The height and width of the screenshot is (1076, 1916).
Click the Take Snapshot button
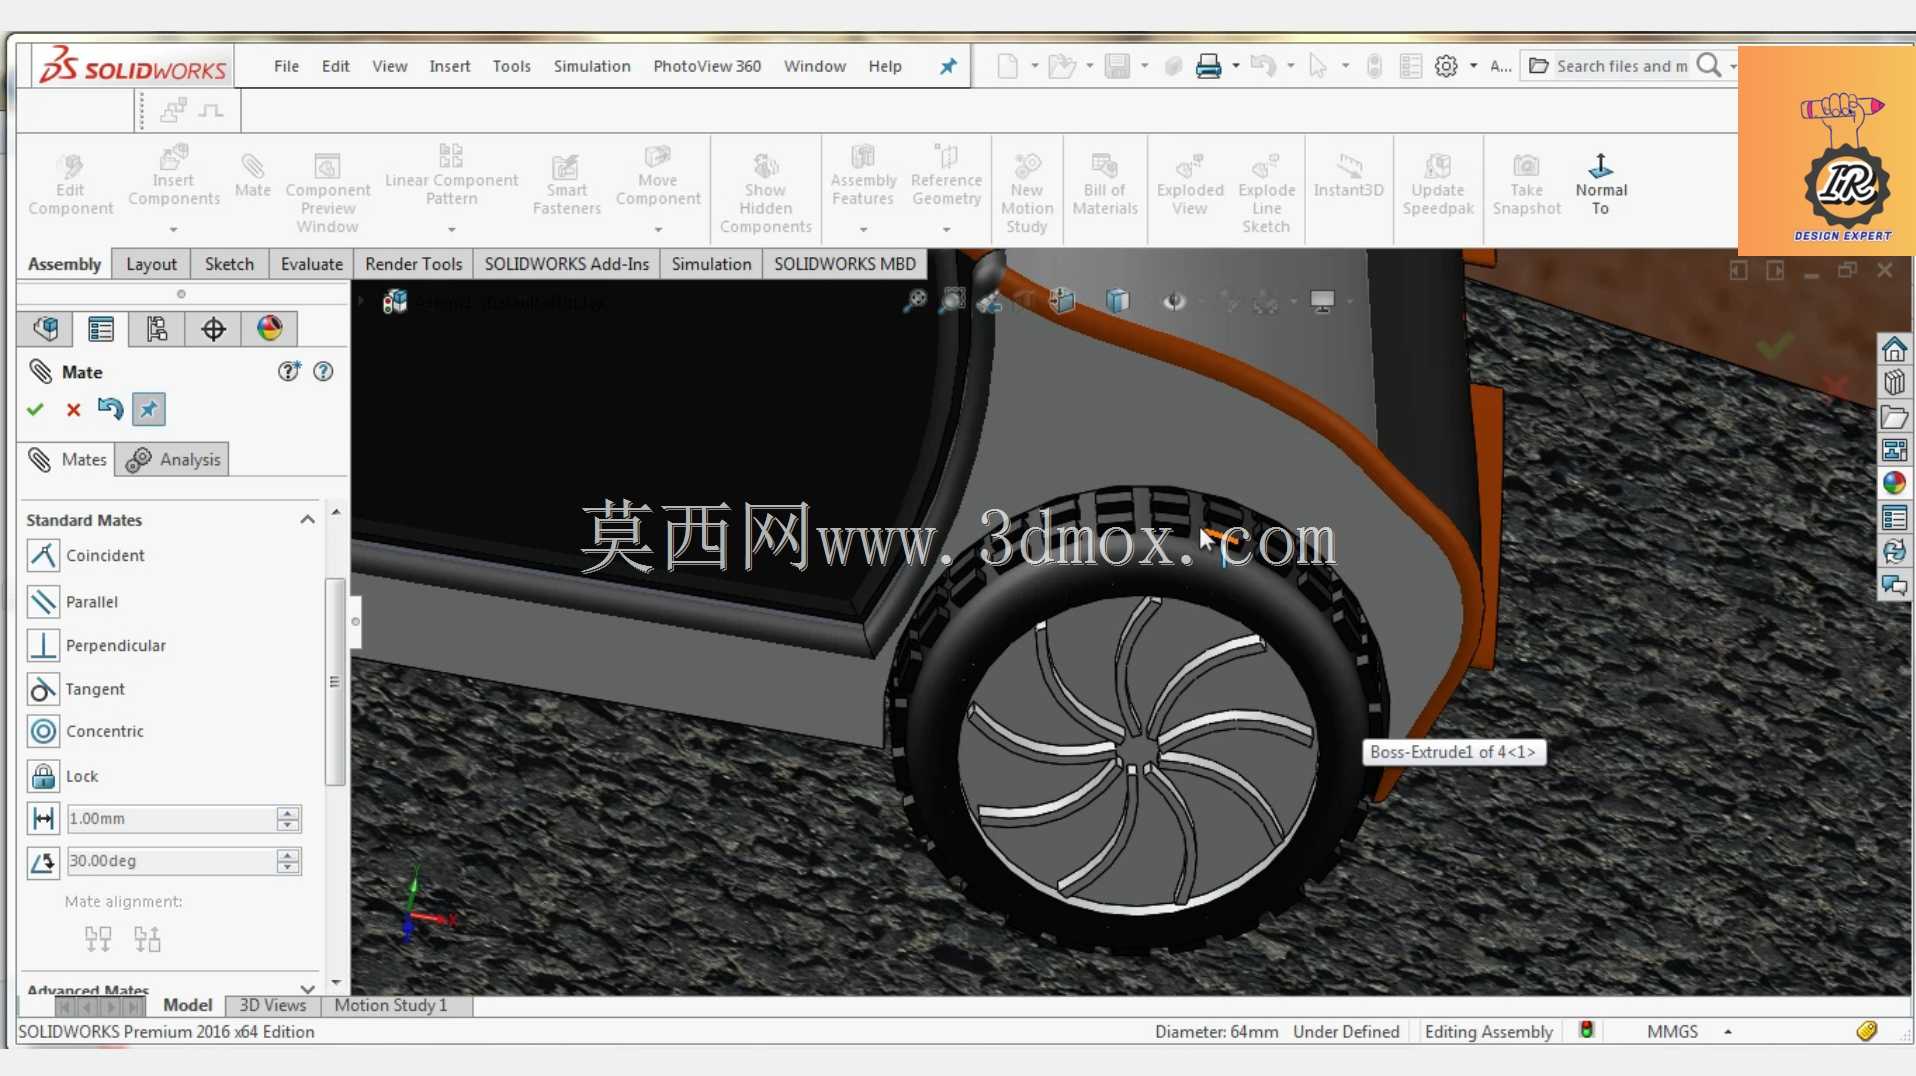[1526, 183]
